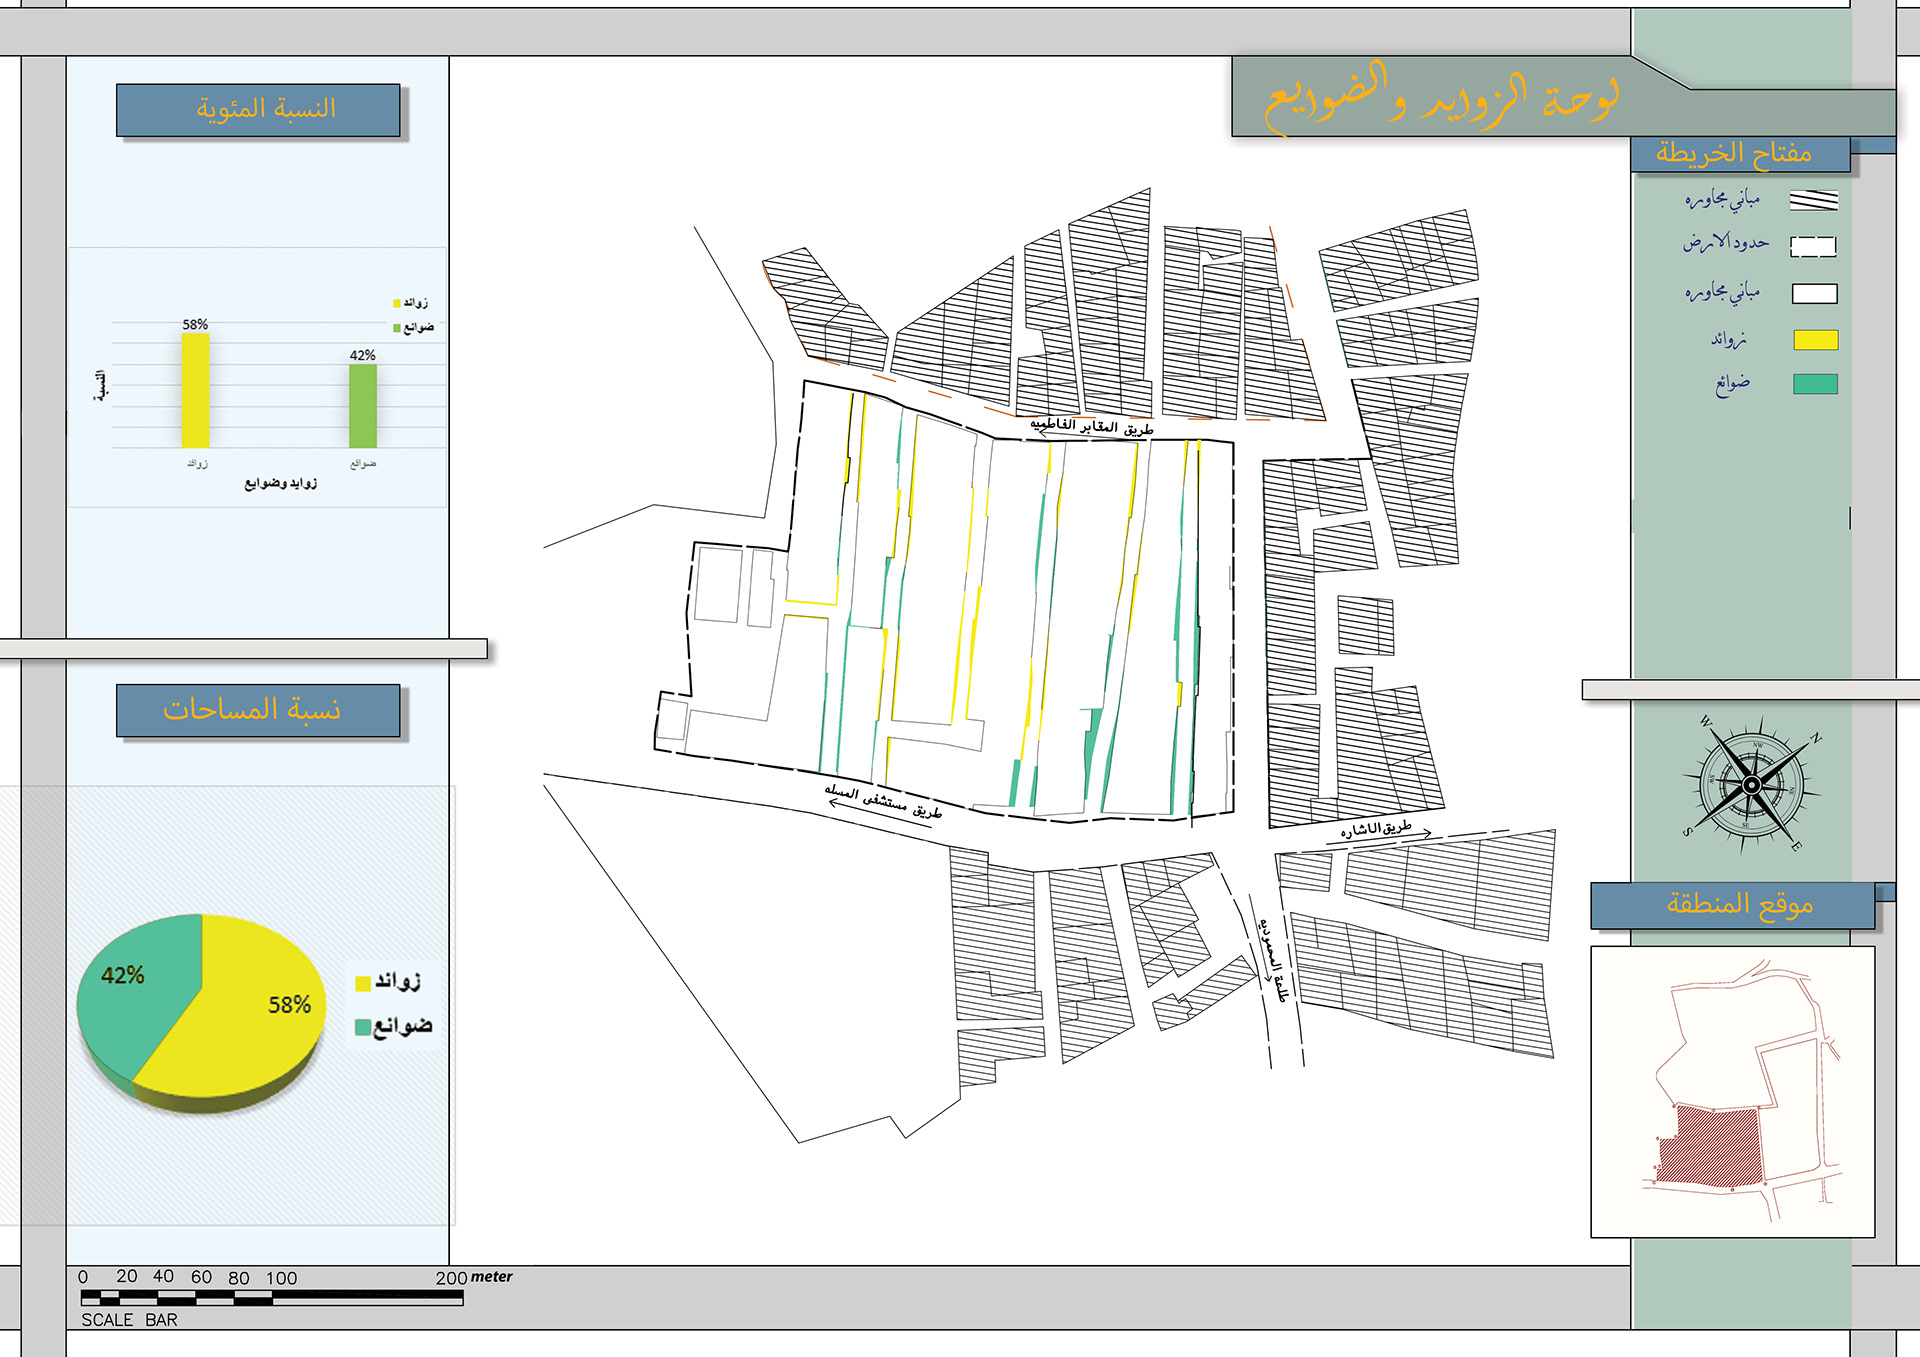Screen dimensions: 1920x1357
Task: Click the 'نسبة المساحات' header banner
Action: pyautogui.click(x=258, y=711)
